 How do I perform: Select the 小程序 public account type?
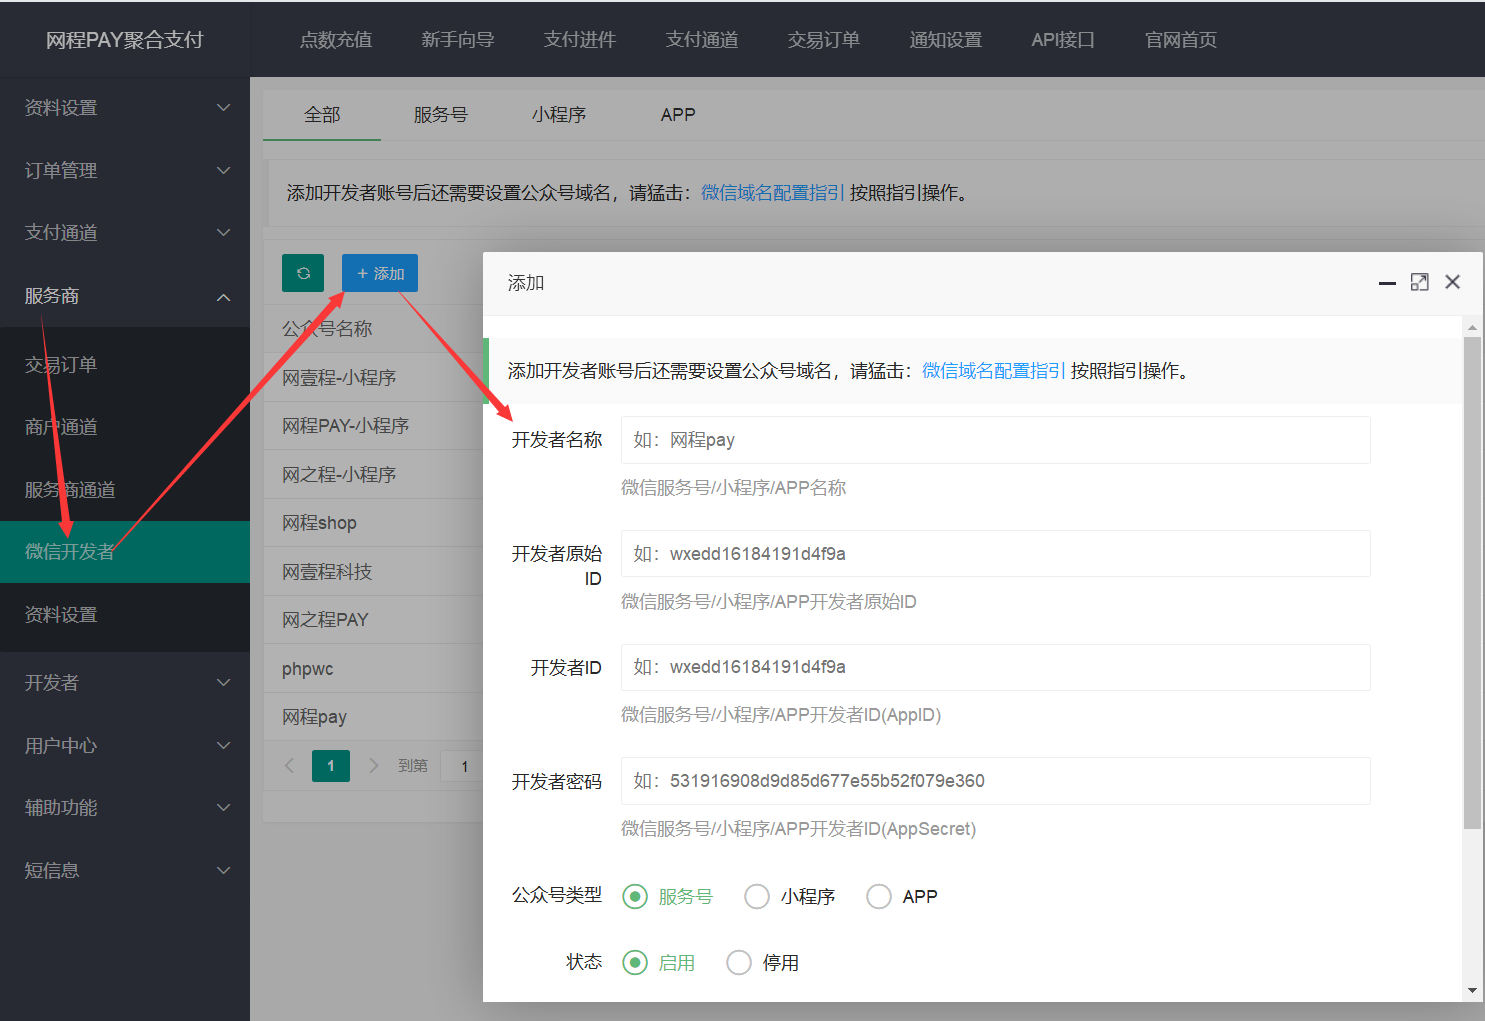757,896
